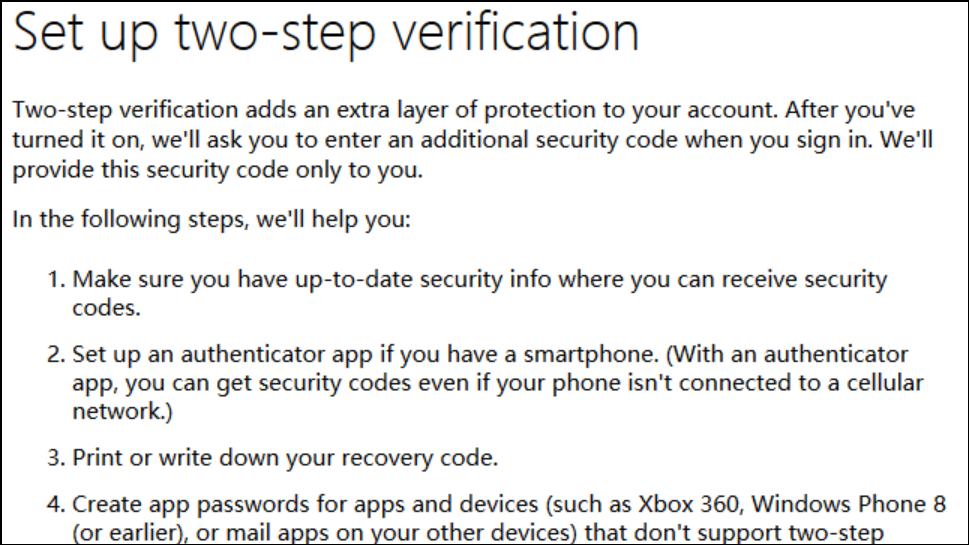Click the phrase 'After you've' in the first paragraph
Image resolution: width=969 pixels, height=545 pixels.
click(x=850, y=110)
